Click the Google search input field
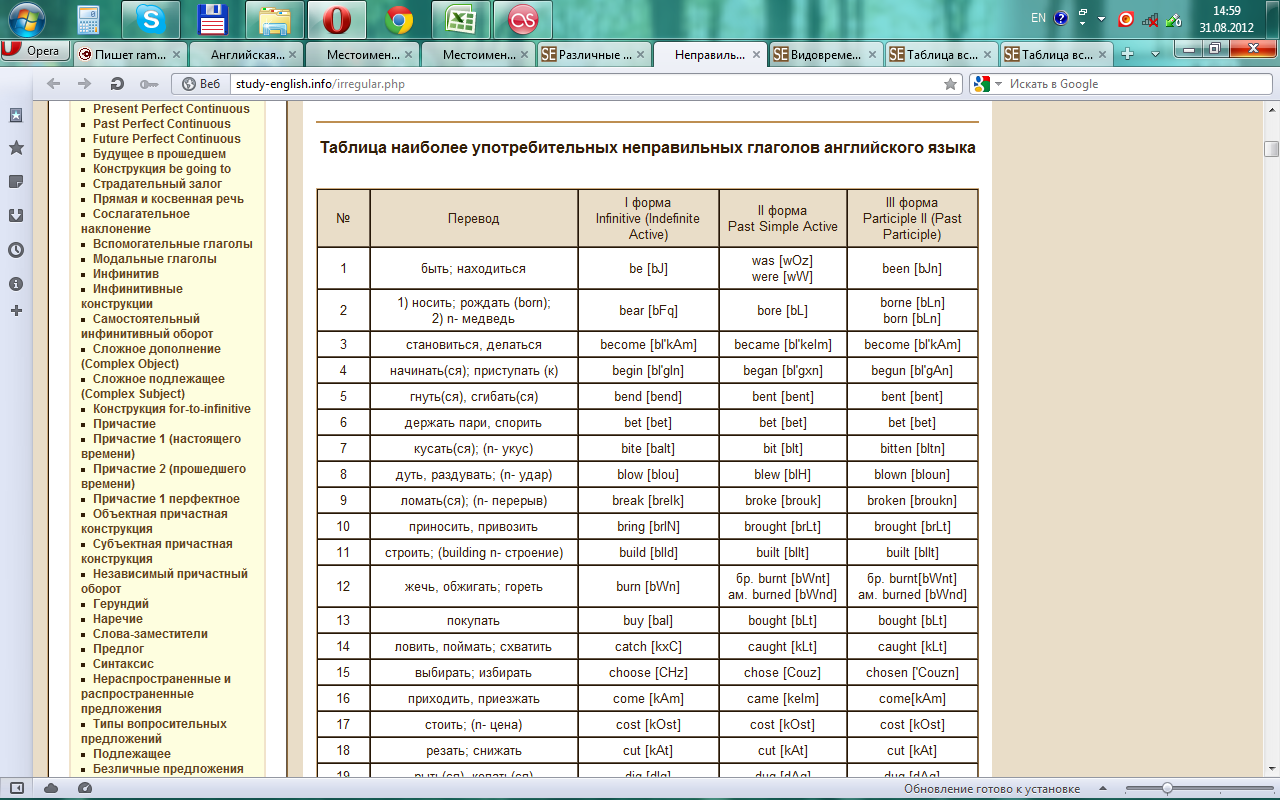This screenshot has width=1280, height=800. pos(1135,84)
